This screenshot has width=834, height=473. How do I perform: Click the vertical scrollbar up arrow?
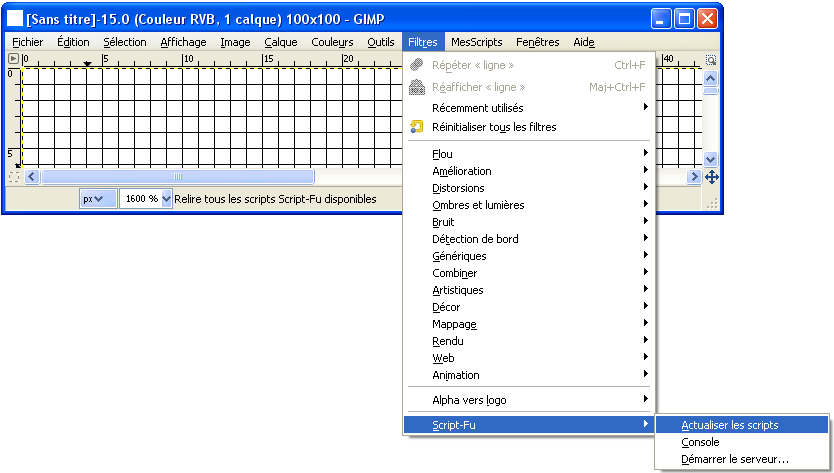[711, 79]
